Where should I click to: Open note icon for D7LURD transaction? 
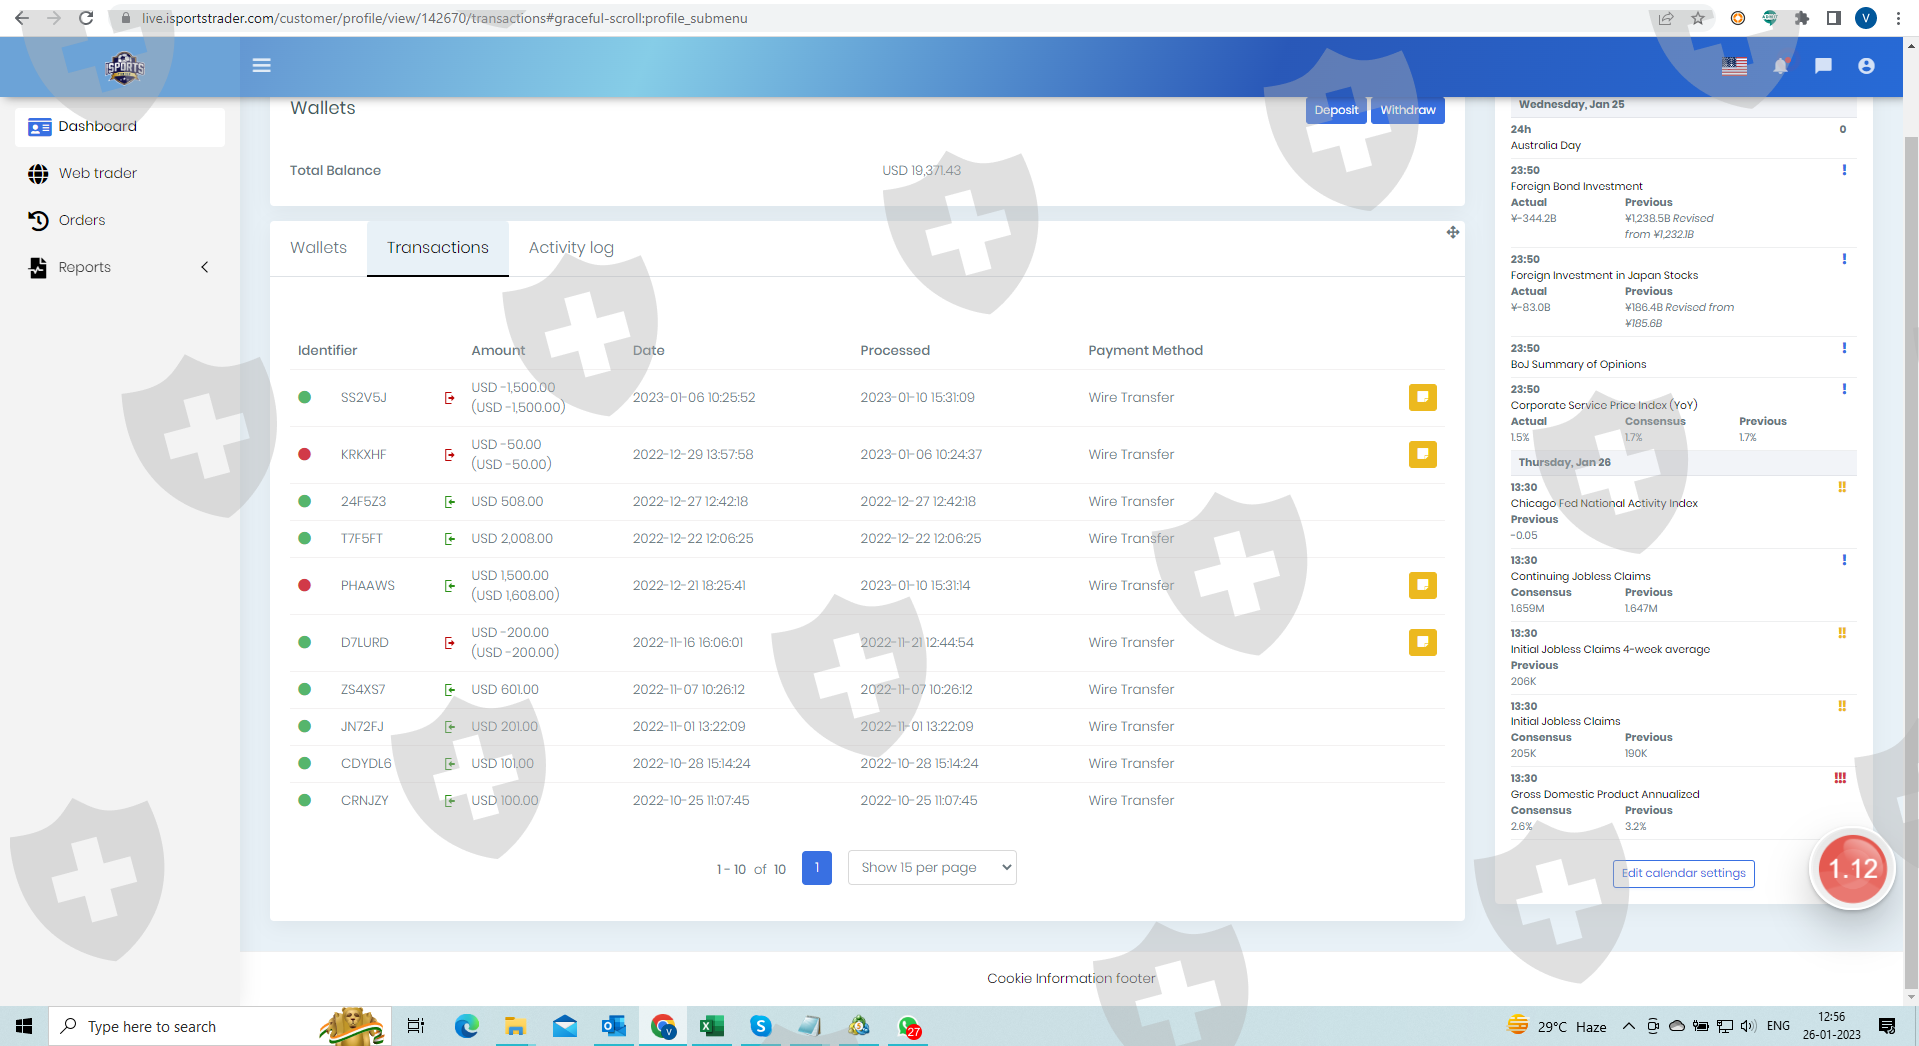[x=1422, y=642]
